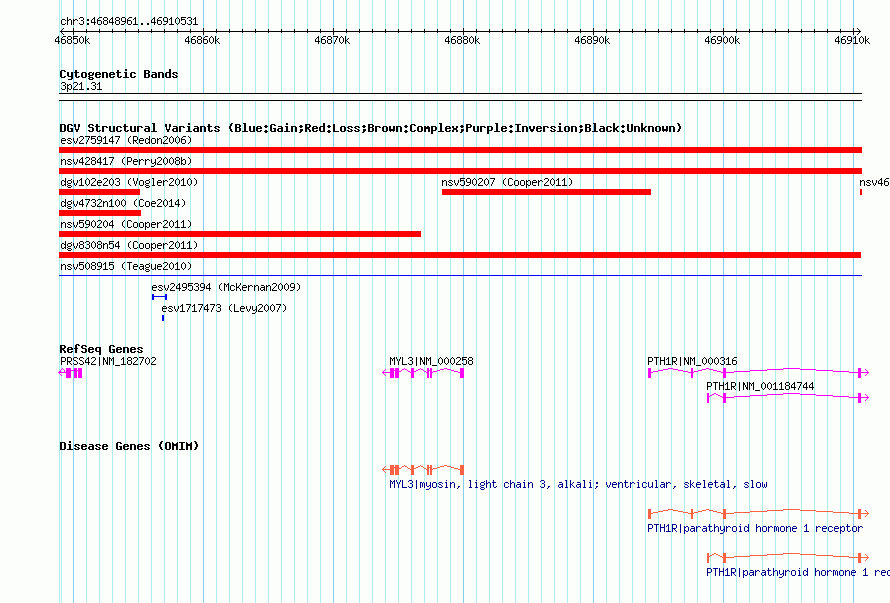Open the dgv8308n54 (Cooper2011) label
The image size is (890, 603).
(x=129, y=245)
